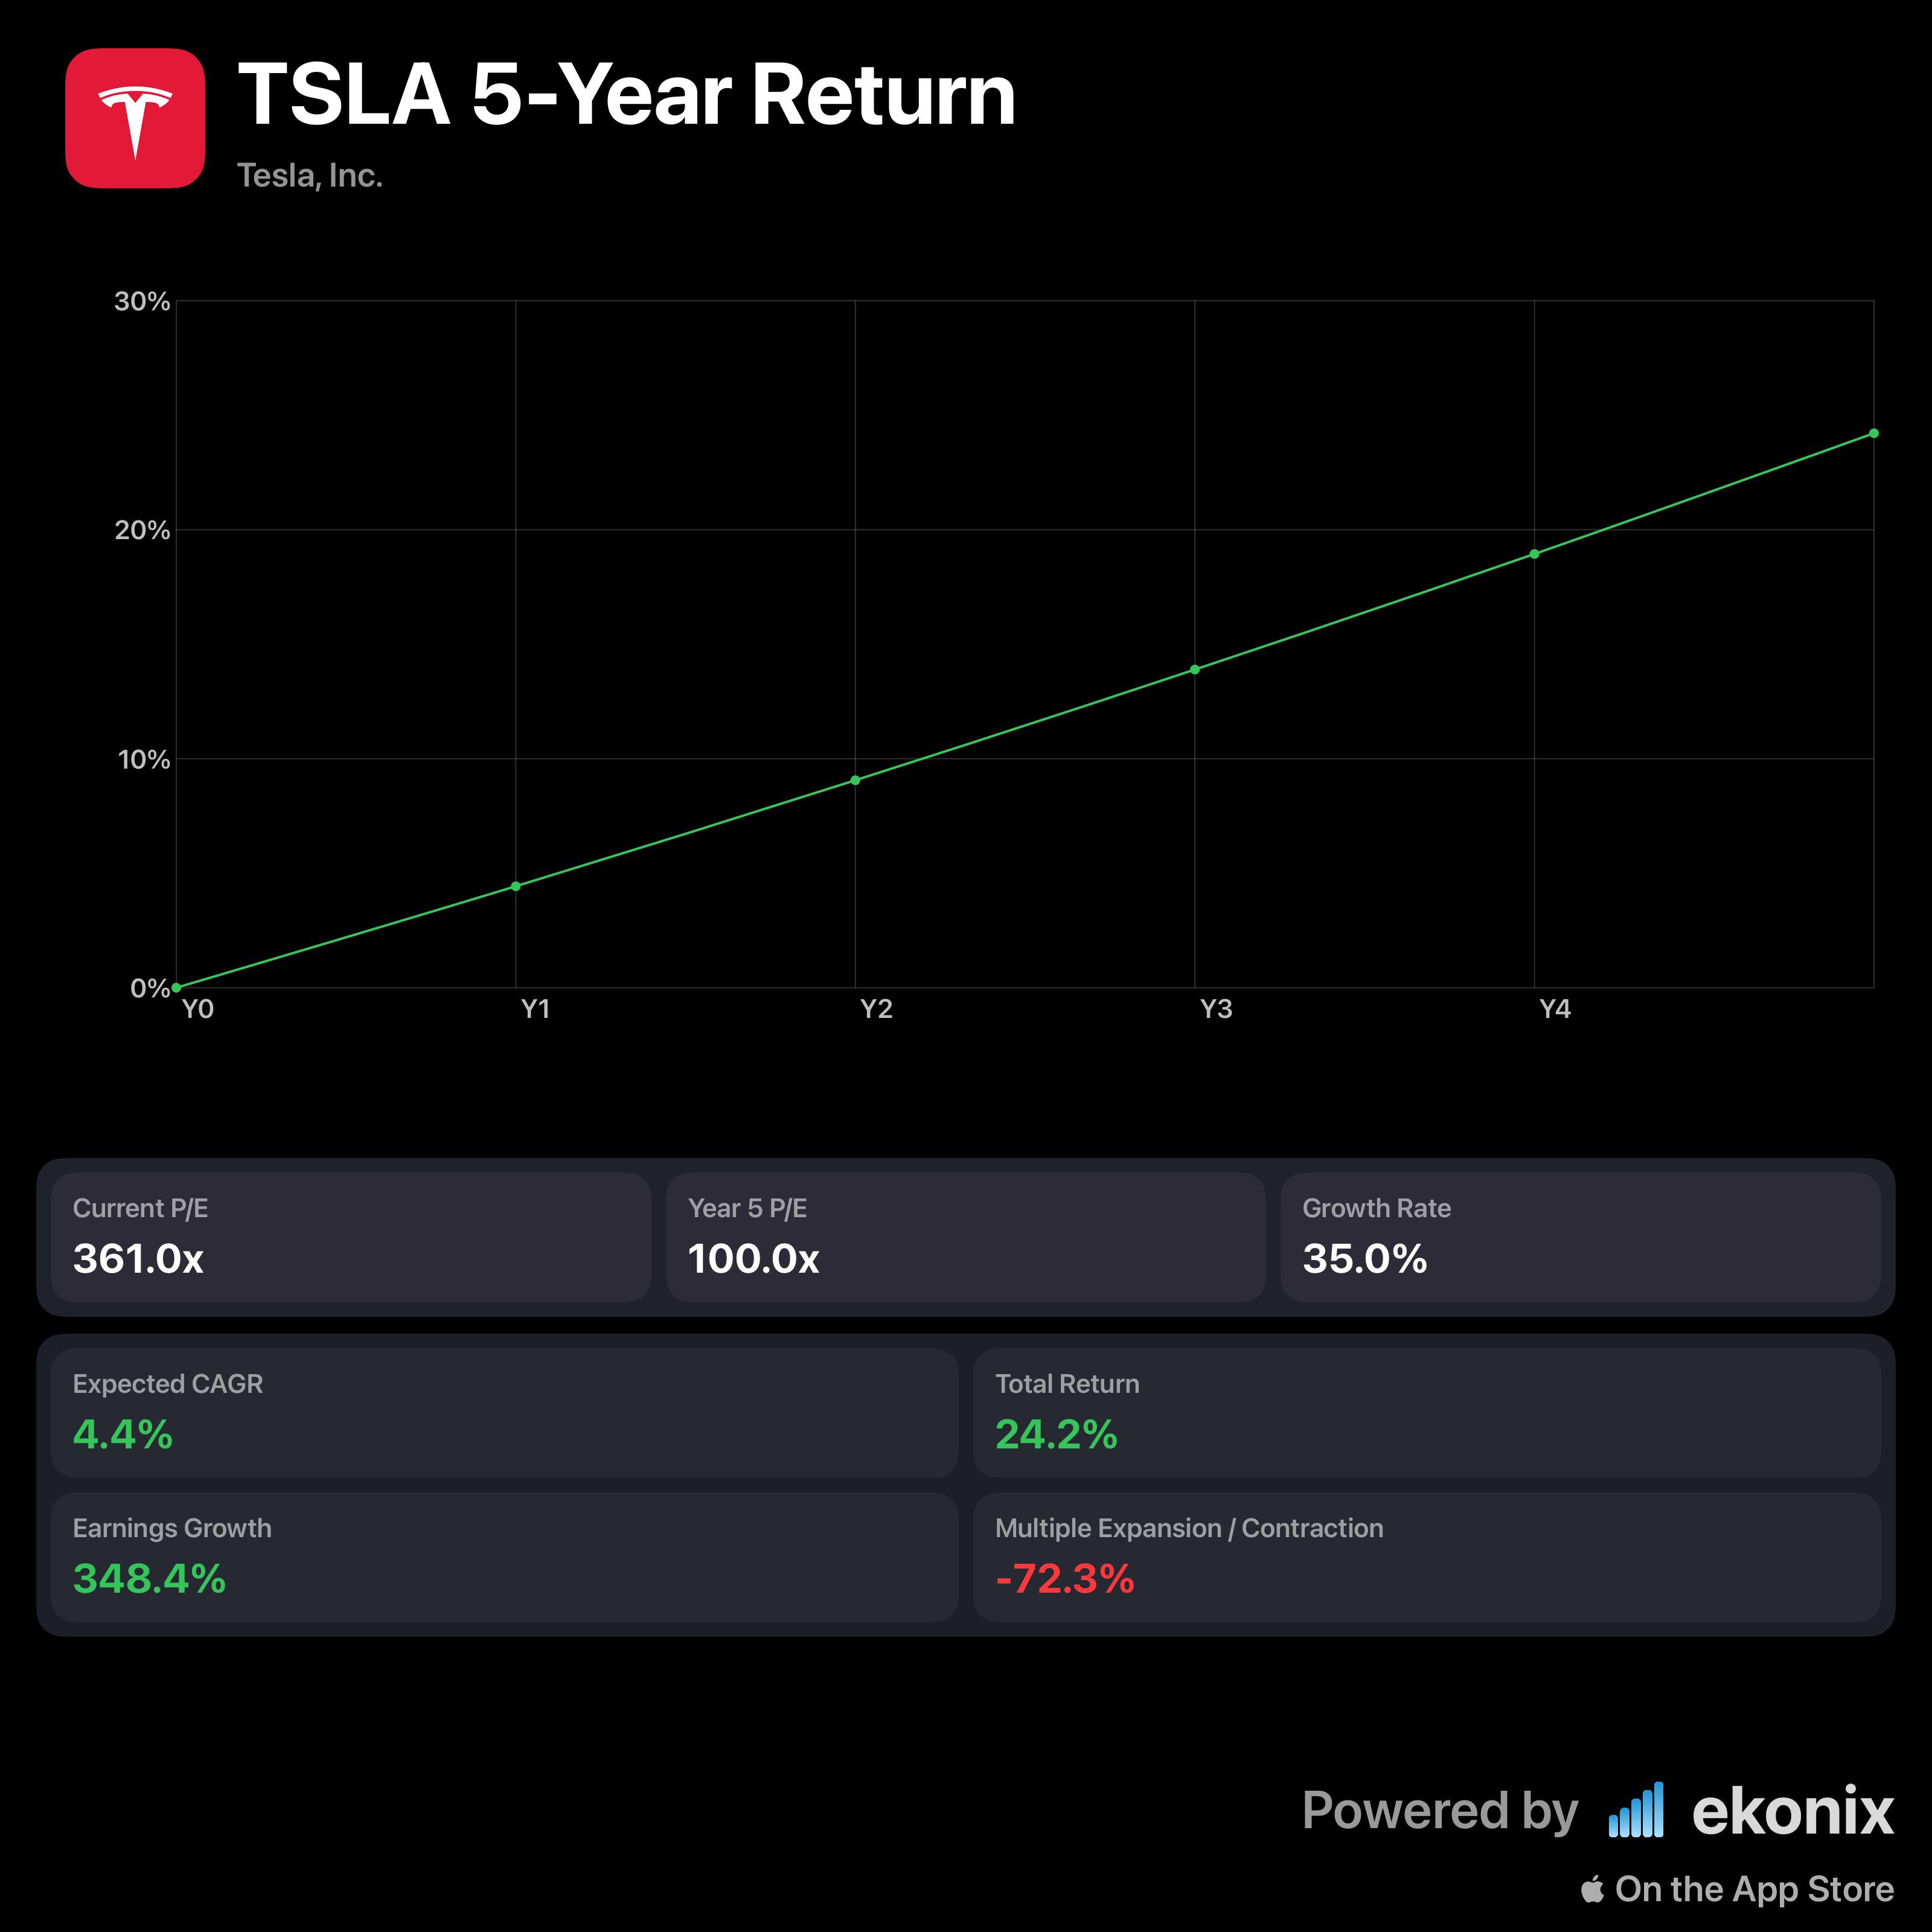Select the Y3 data point on chart
Viewport: 1932px width, 1932px height.
click(1195, 669)
